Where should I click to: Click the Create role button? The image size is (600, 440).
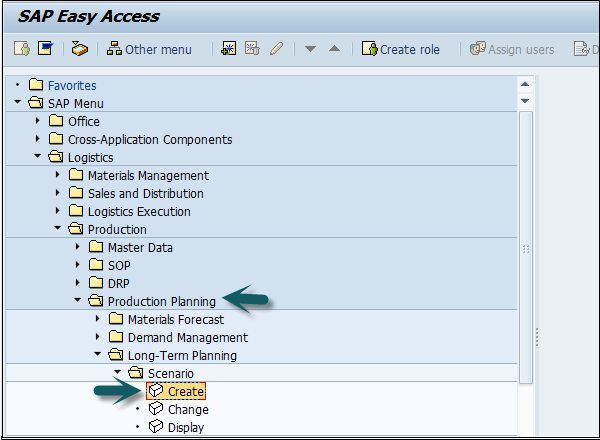[x=401, y=48]
